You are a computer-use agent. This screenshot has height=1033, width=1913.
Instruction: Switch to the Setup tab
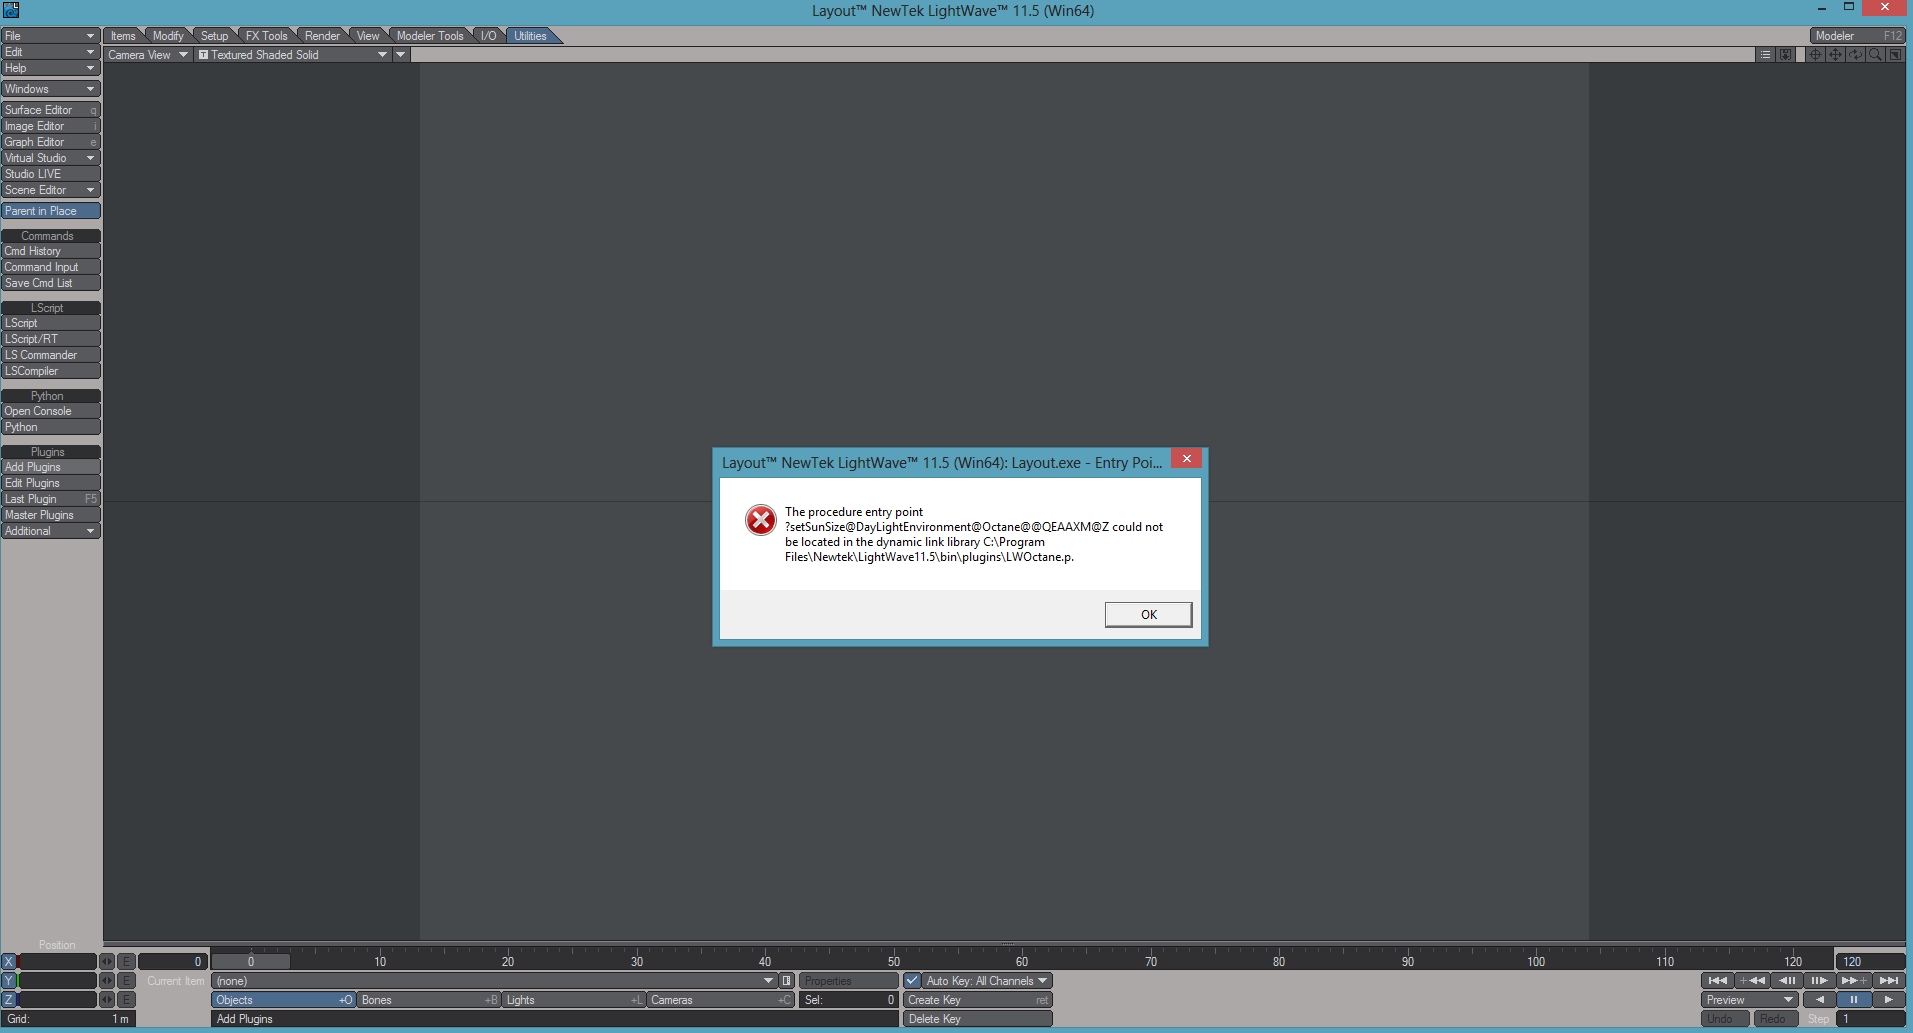point(214,36)
